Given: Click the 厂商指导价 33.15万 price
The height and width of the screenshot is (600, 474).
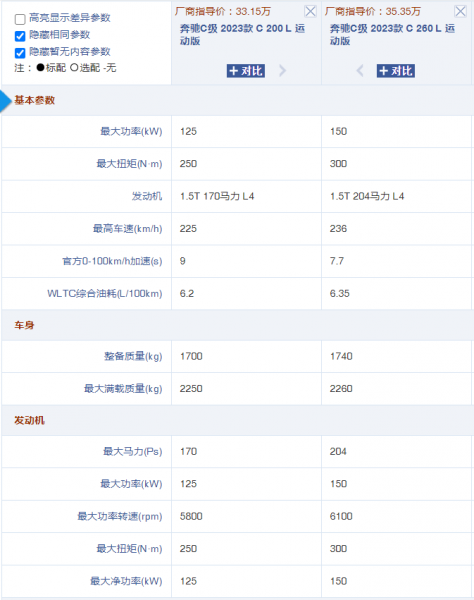Looking at the screenshot, I should tap(223, 11).
